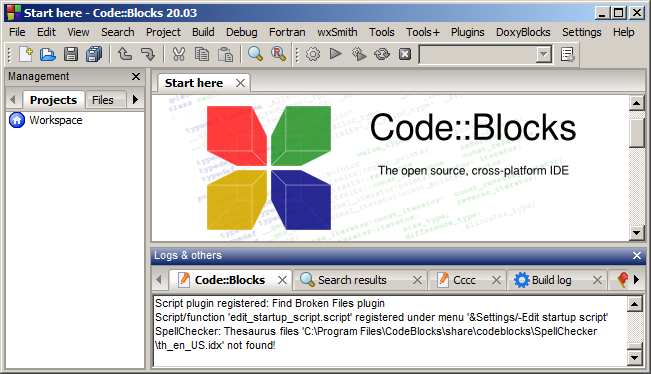Click the log scrollbar up arrow
The image size is (651, 374).
point(635,304)
